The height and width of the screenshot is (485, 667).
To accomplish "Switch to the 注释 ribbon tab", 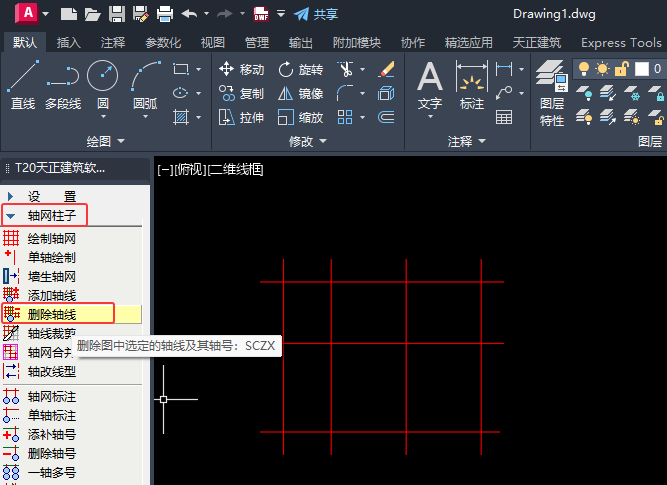I will tap(113, 43).
